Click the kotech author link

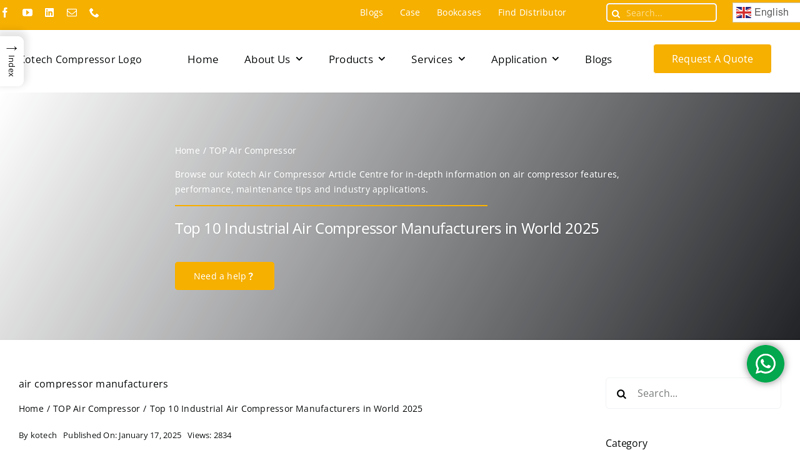(43, 435)
